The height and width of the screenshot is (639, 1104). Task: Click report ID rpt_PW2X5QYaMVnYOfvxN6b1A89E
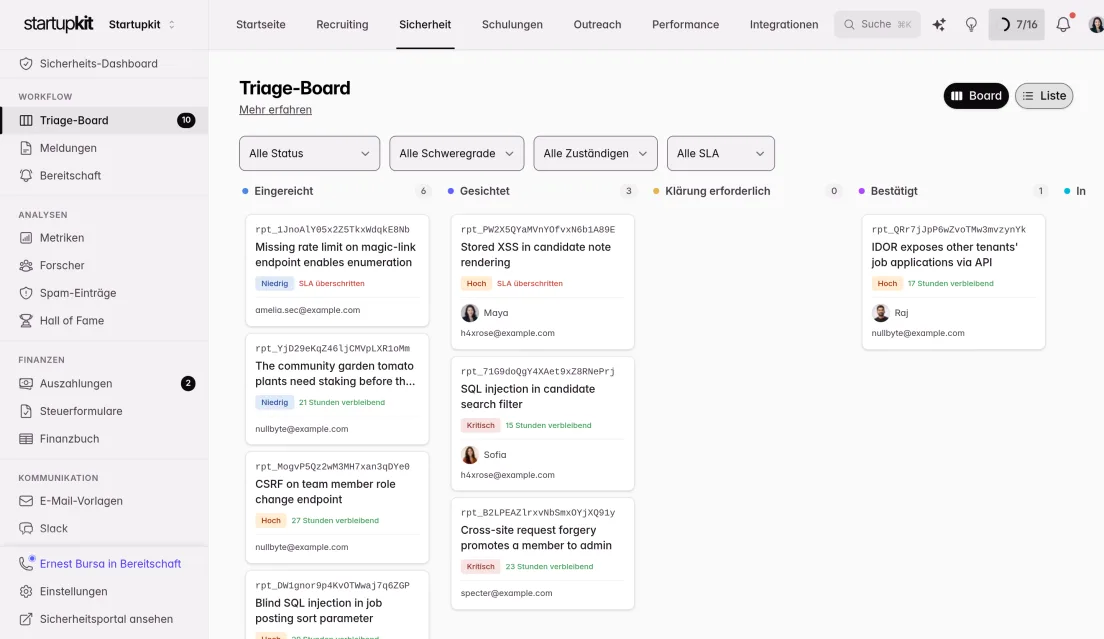click(x=538, y=229)
